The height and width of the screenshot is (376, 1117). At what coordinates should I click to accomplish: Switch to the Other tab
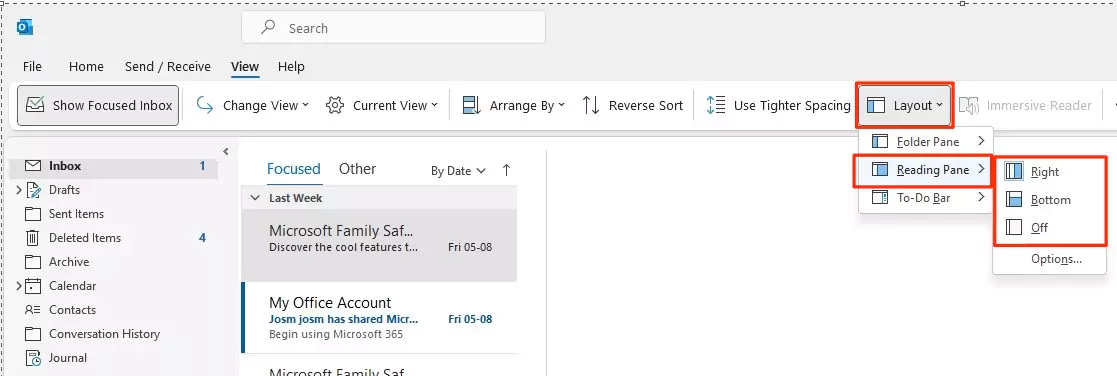(x=358, y=169)
